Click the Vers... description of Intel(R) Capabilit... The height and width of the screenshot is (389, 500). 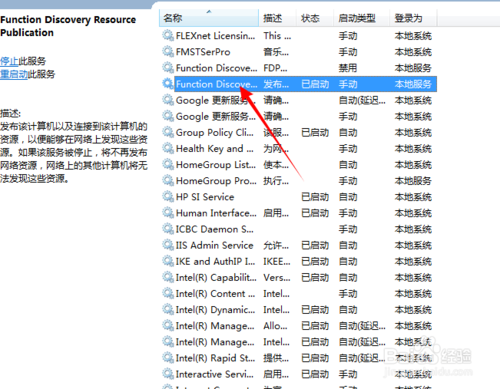pos(277,277)
